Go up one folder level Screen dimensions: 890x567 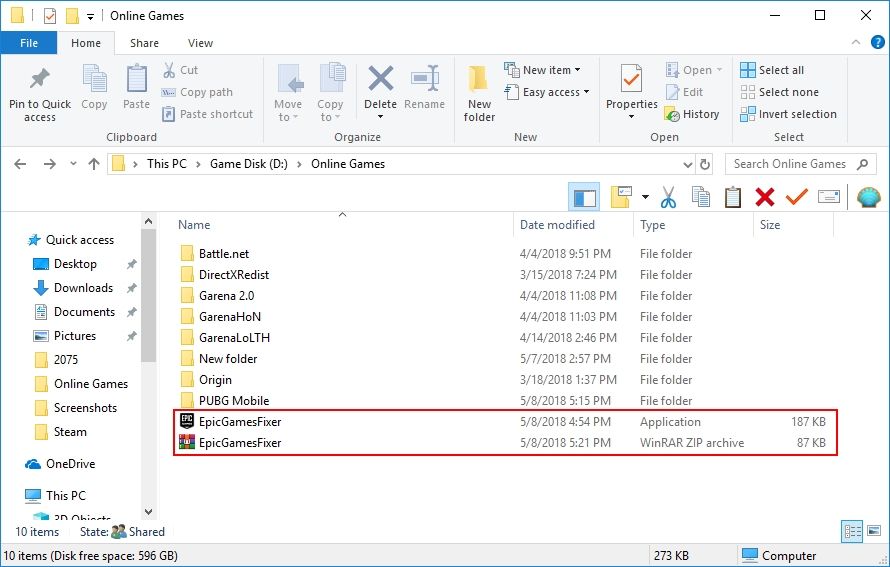94,164
